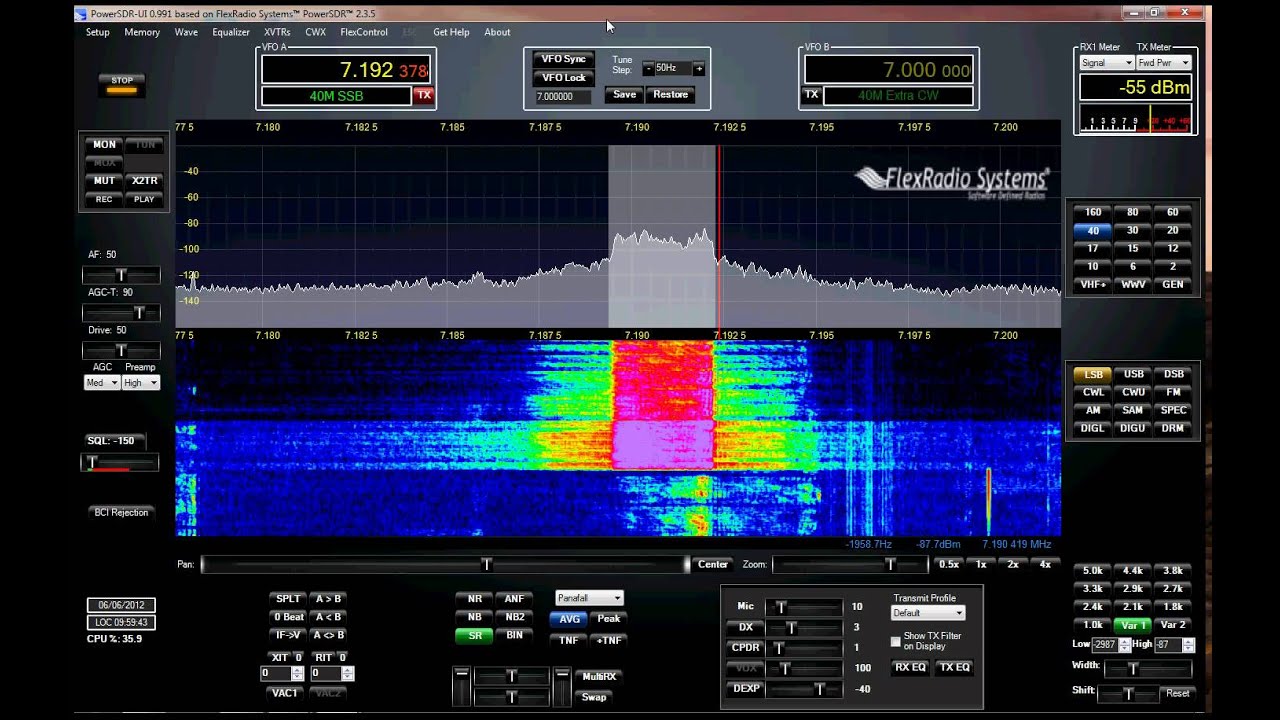The image size is (1280, 720).
Task: Open the Setup menu
Action: tap(98, 32)
